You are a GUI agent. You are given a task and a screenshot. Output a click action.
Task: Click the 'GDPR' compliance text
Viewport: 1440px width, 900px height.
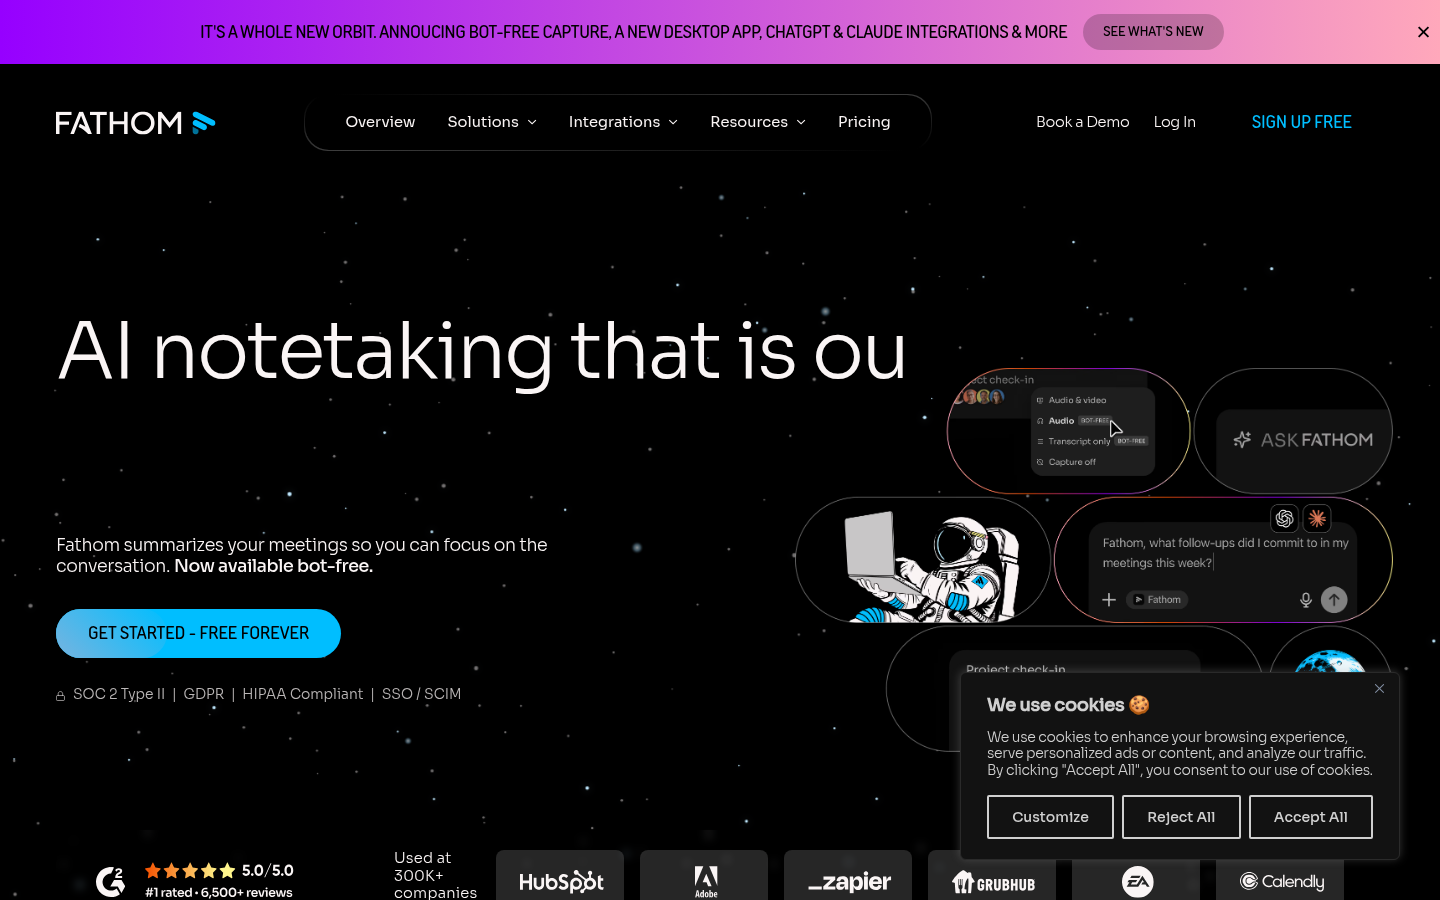[x=204, y=694]
